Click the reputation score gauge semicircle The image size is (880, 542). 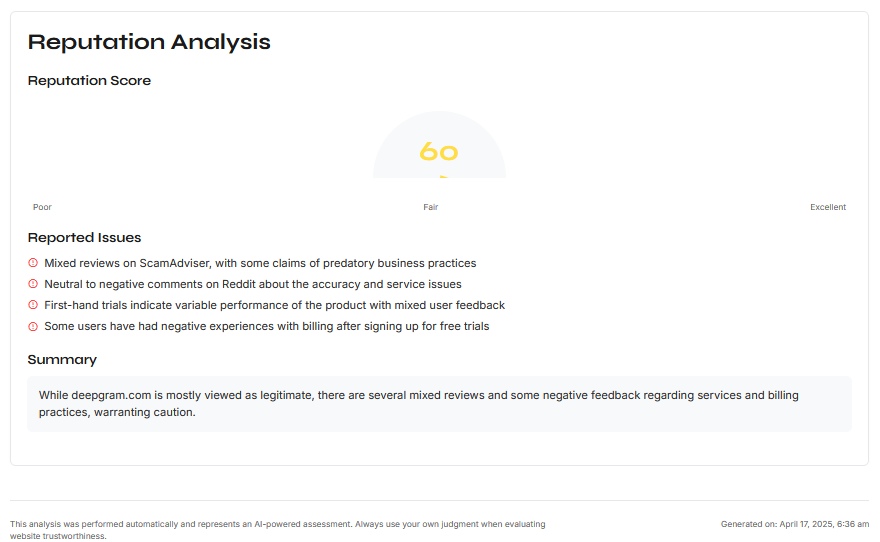tap(439, 145)
